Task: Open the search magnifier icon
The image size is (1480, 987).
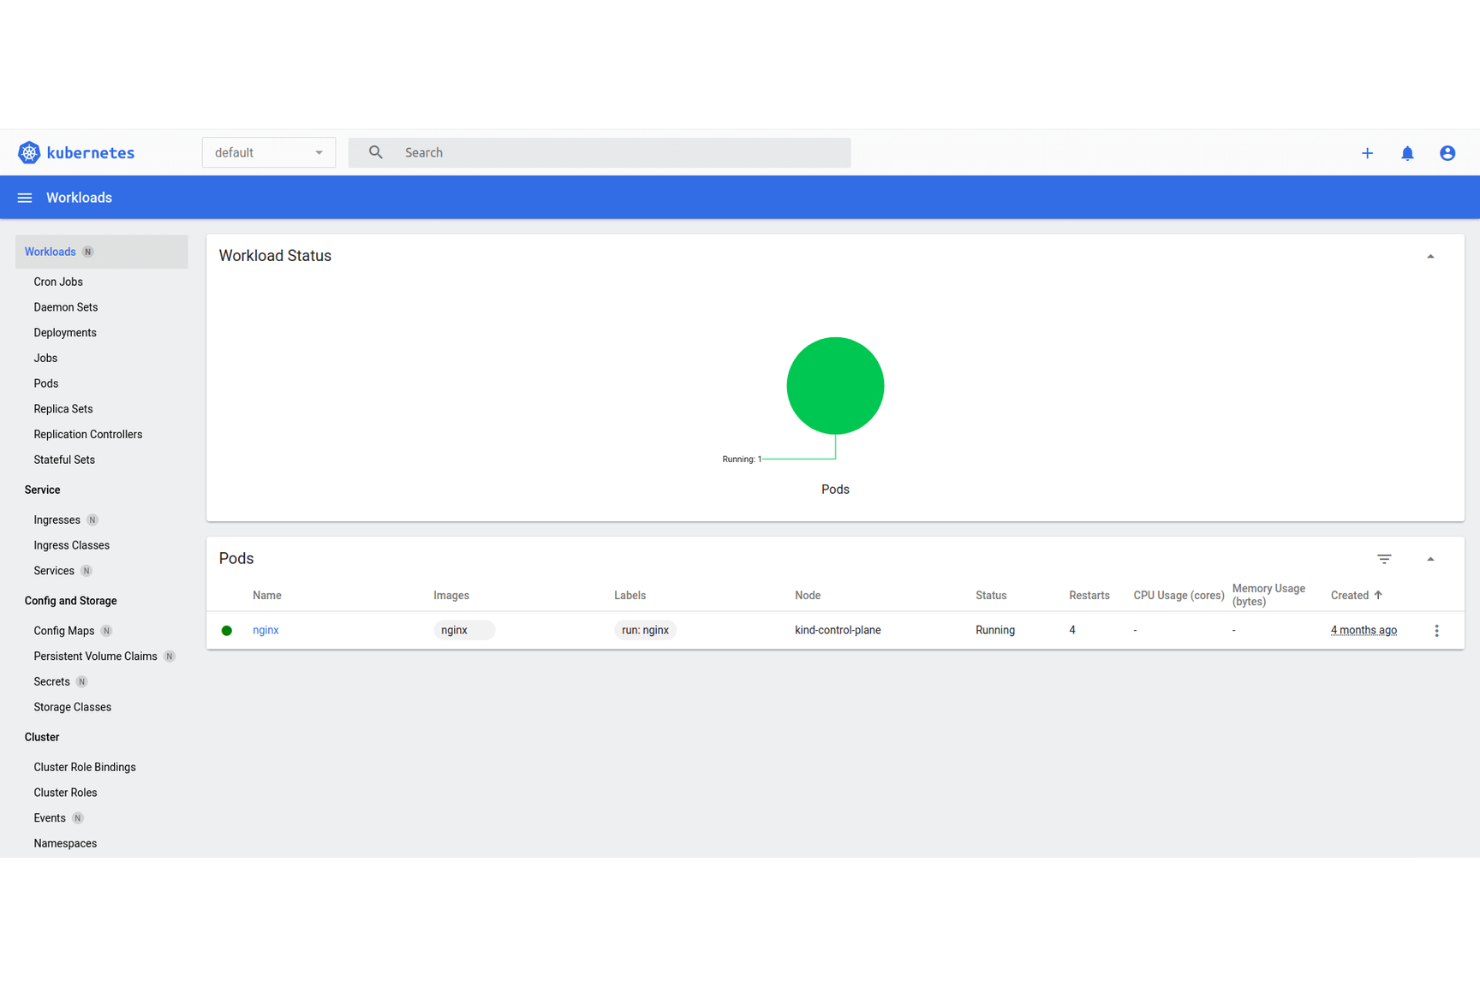Action: (374, 152)
